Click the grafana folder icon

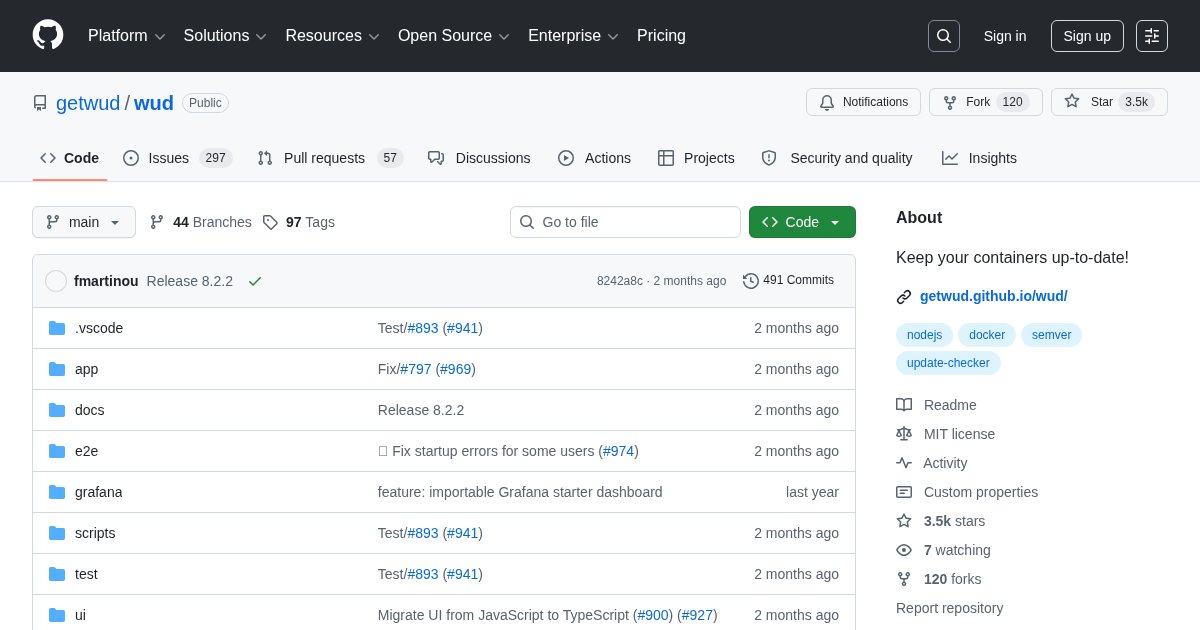coord(57,492)
